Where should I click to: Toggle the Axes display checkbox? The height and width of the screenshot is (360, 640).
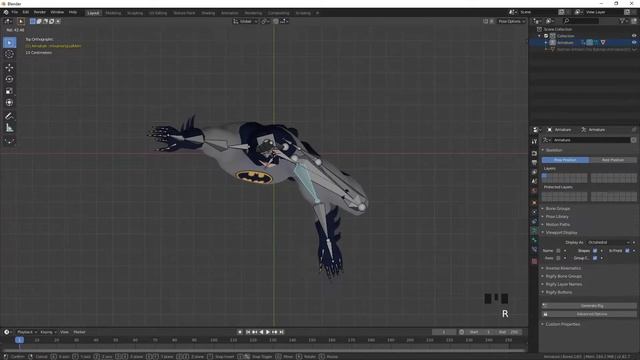[x=558, y=258]
